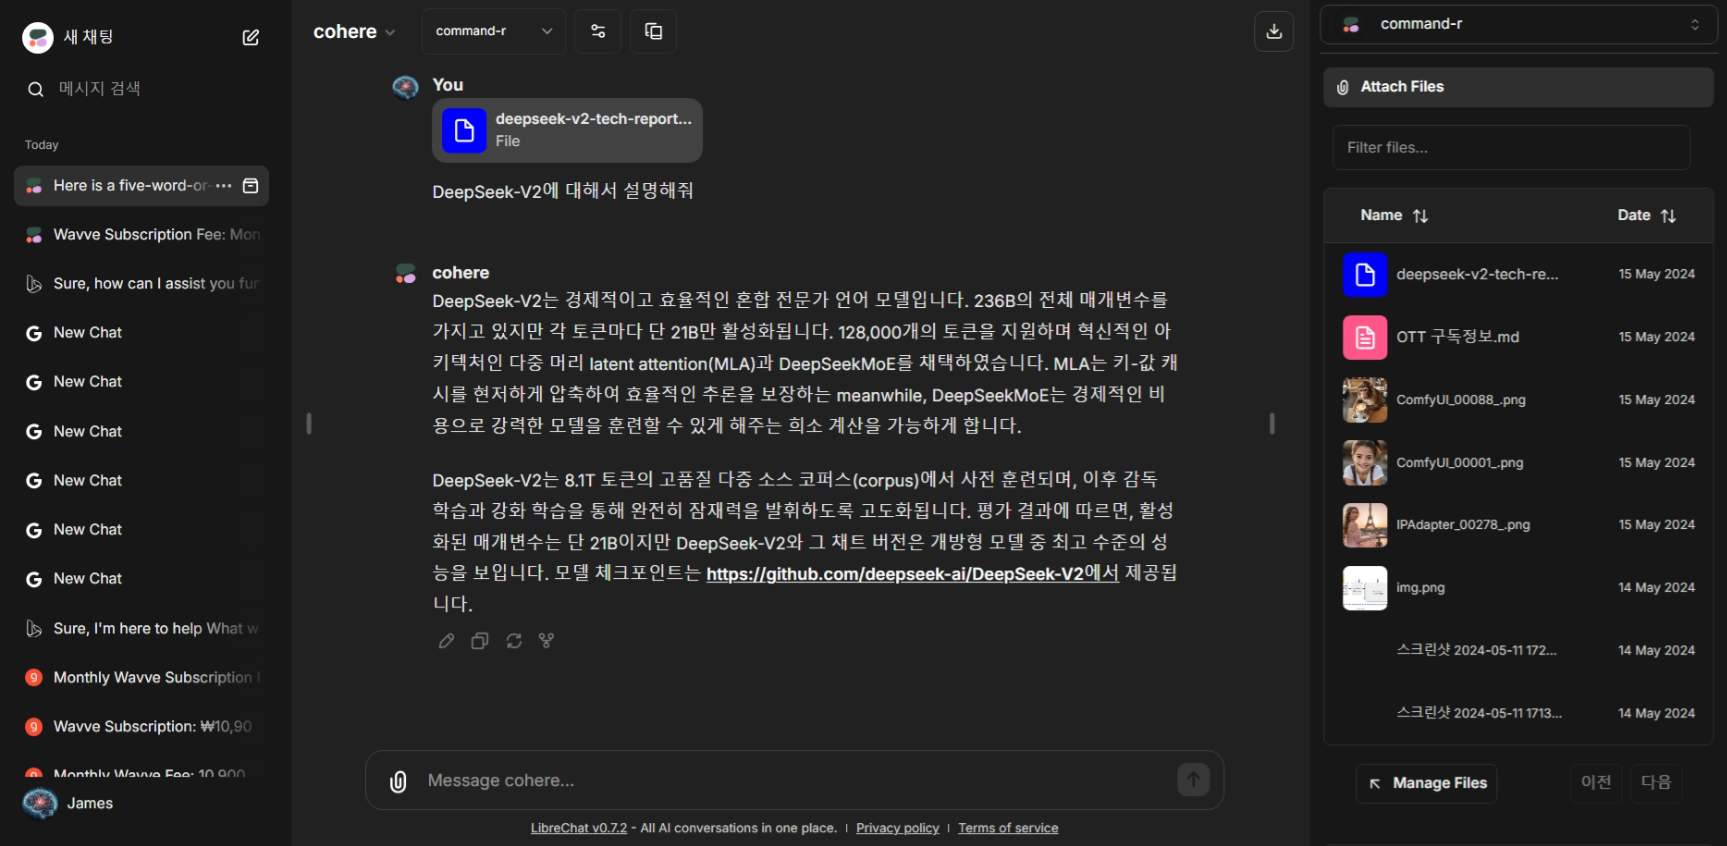
Task: Open the command-r selector in right panel
Action: pos(1519,24)
